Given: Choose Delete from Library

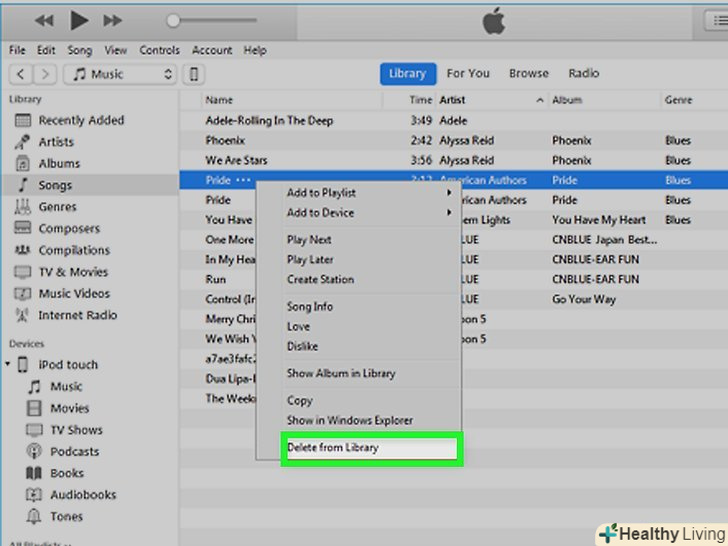Looking at the screenshot, I should tap(371, 448).
